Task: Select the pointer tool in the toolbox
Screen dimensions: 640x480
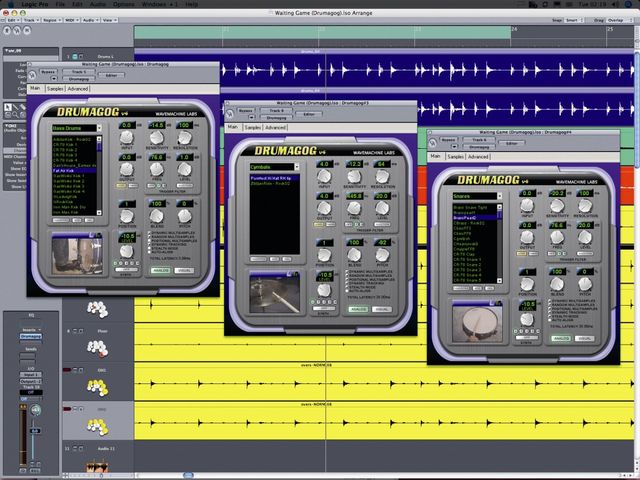Action: tap(8, 107)
